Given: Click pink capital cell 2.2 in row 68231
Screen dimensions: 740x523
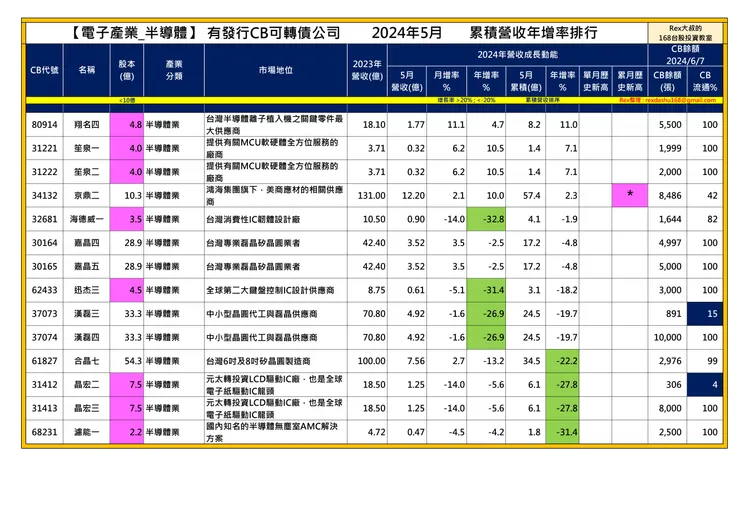Looking at the screenshot, I should coord(126,431).
